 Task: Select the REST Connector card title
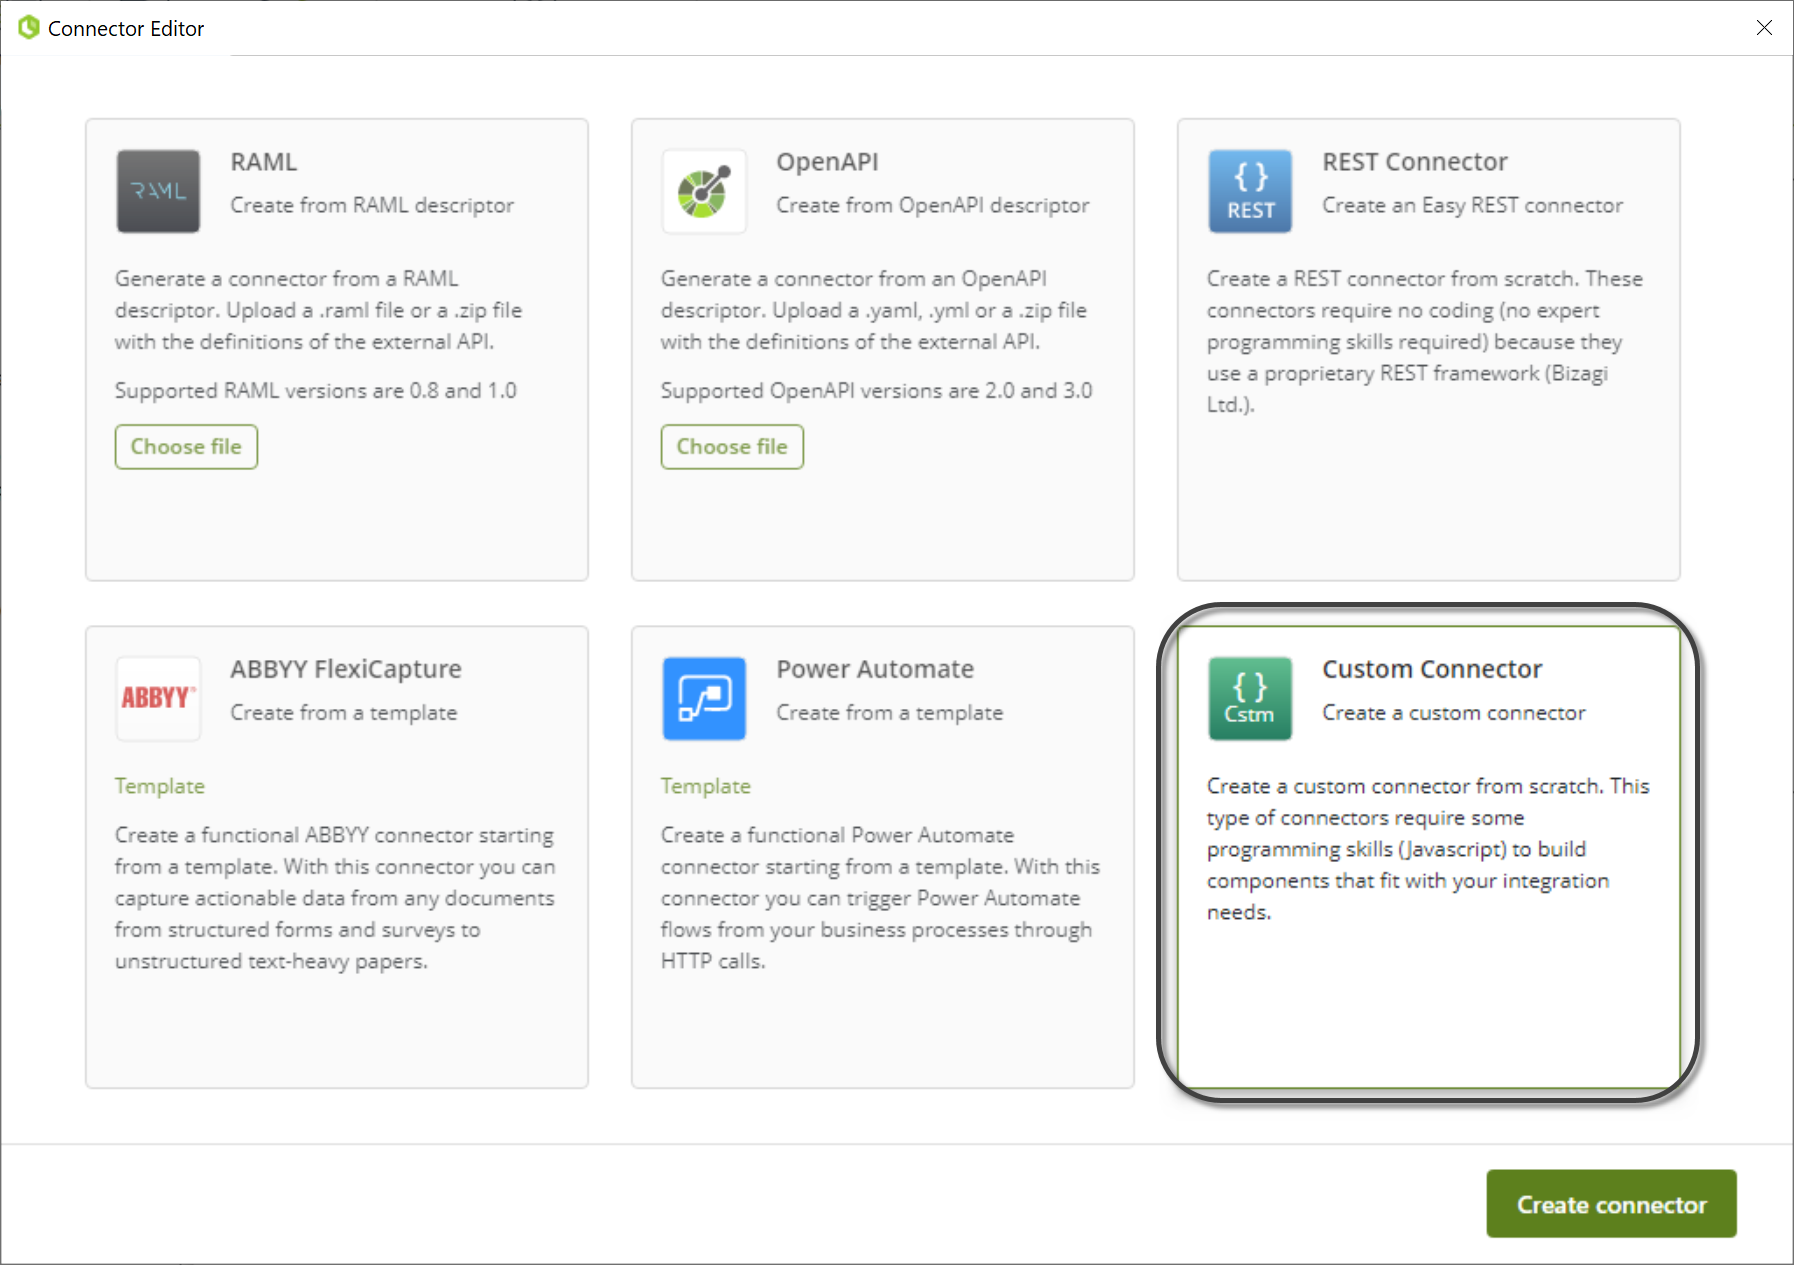1414,162
